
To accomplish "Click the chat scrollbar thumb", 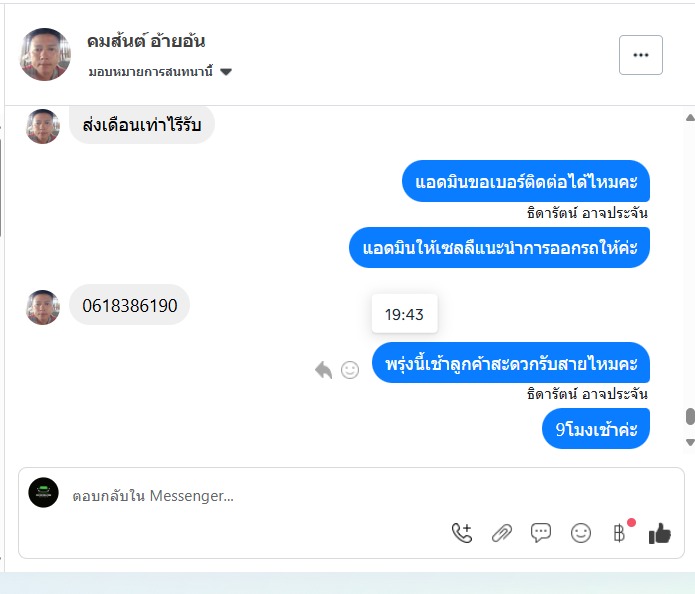I will pyautogui.click(x=690, y=417).
